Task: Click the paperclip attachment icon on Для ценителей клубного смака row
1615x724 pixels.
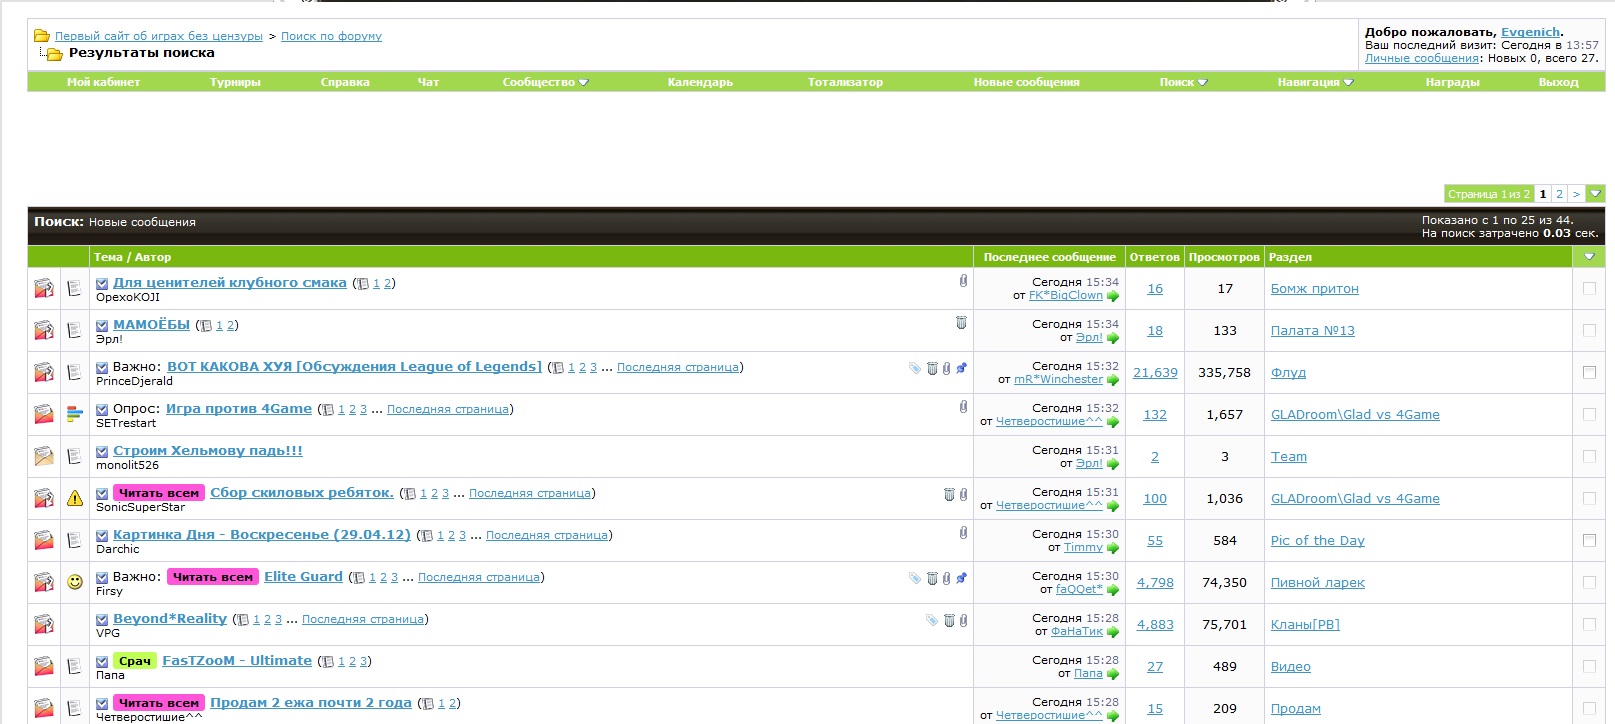Action: 963,281
